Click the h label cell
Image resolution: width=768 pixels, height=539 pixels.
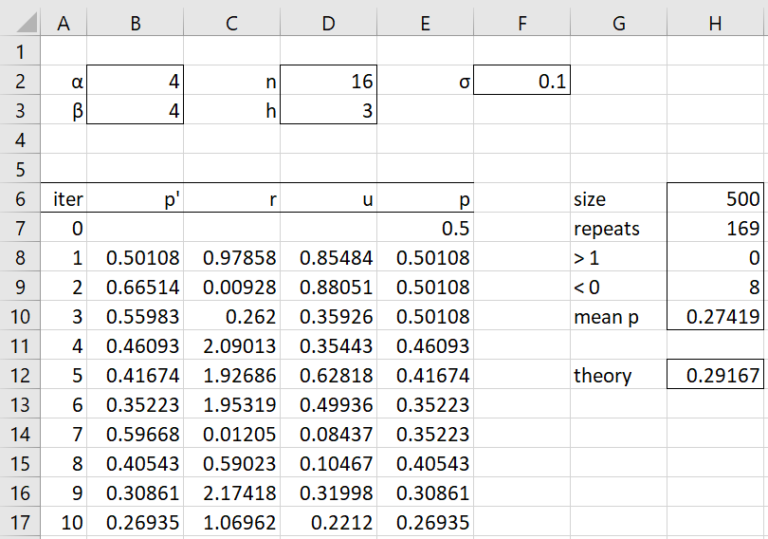[232, 110]
